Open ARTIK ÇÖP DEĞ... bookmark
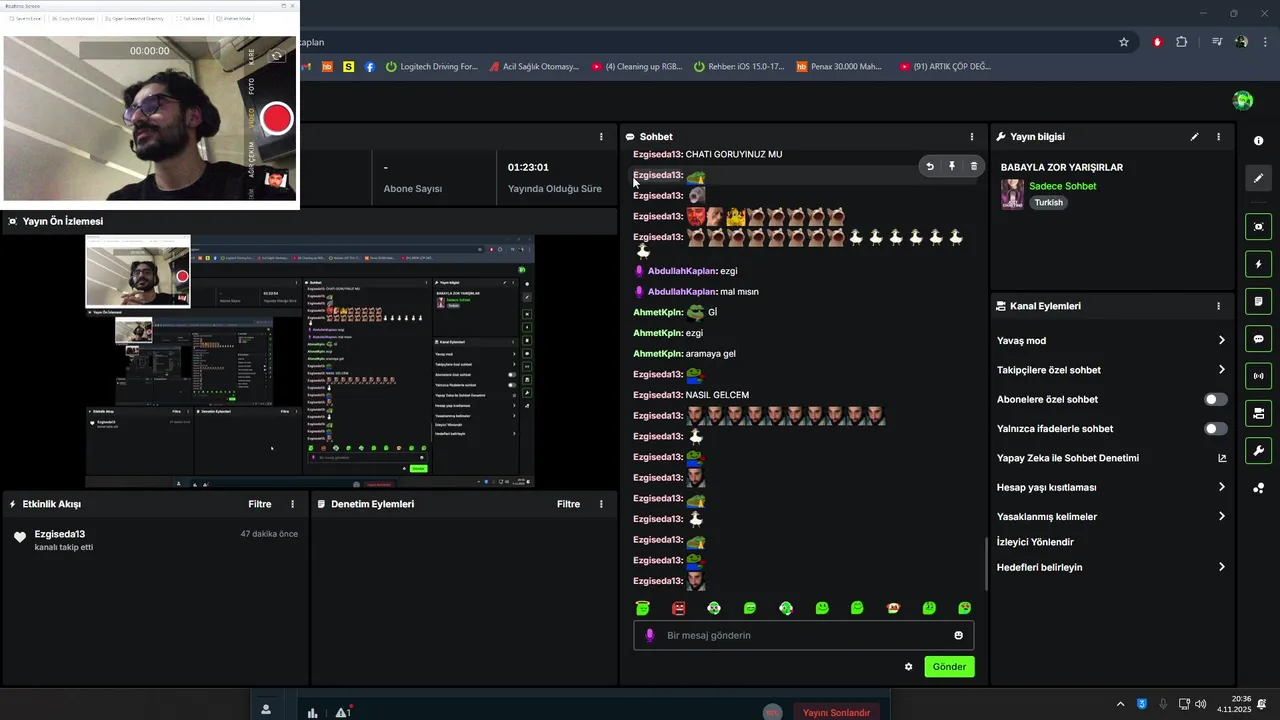This screenshot has height=720, width=1280. pos(945,67)
